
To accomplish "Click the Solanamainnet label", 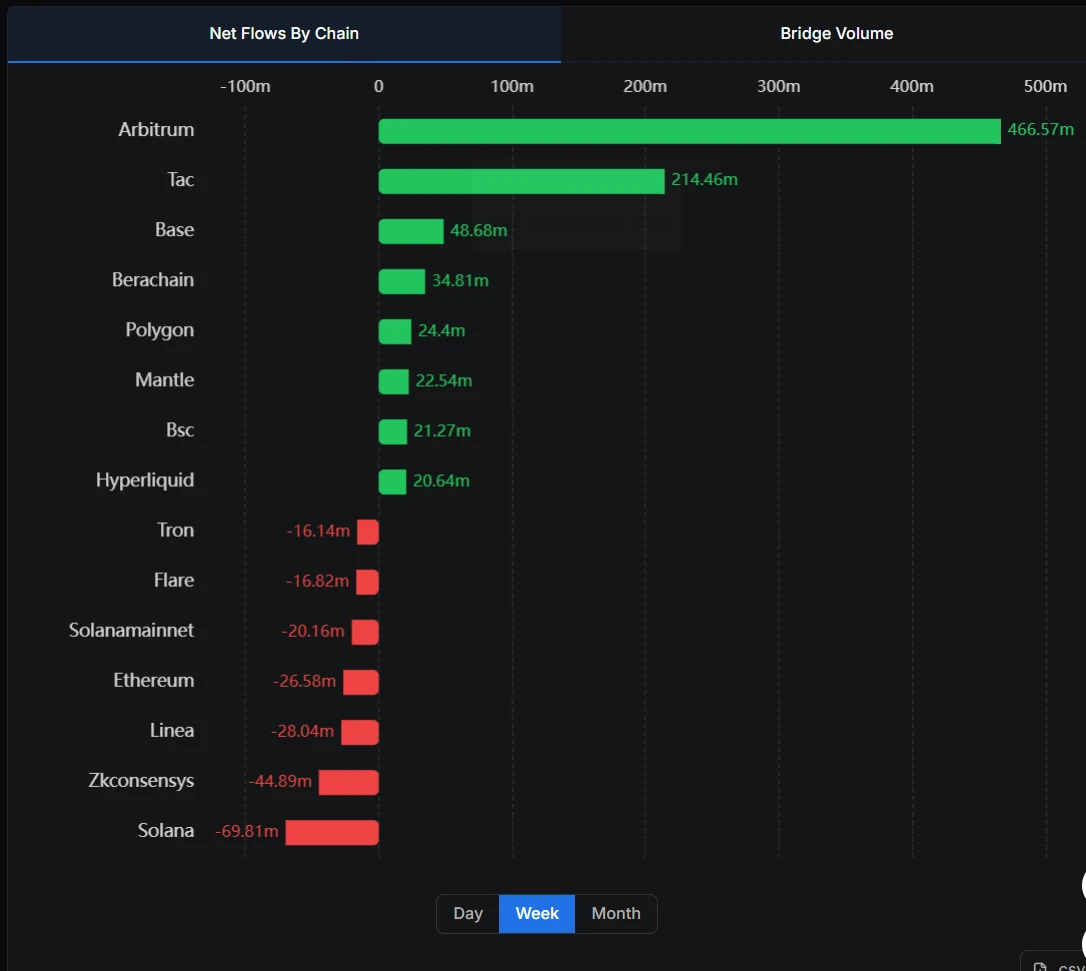I will click(131, 630).
